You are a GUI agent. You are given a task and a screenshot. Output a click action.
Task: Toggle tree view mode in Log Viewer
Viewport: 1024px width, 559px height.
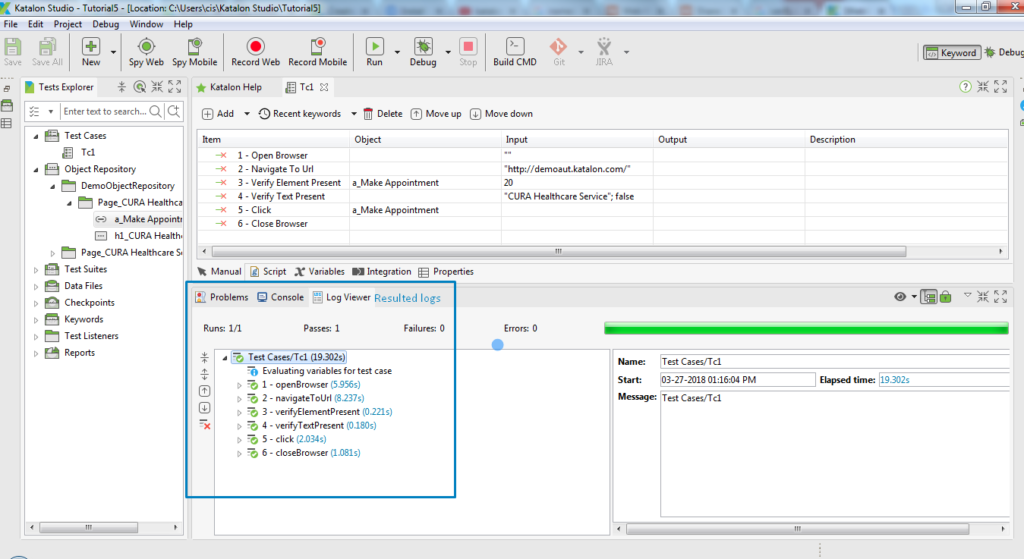tap(928, 297)
